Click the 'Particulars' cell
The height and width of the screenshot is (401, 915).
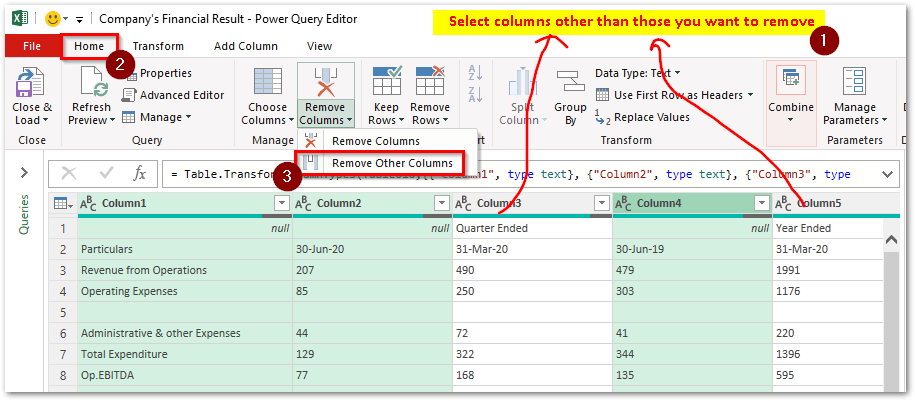(x=185, y=249)
